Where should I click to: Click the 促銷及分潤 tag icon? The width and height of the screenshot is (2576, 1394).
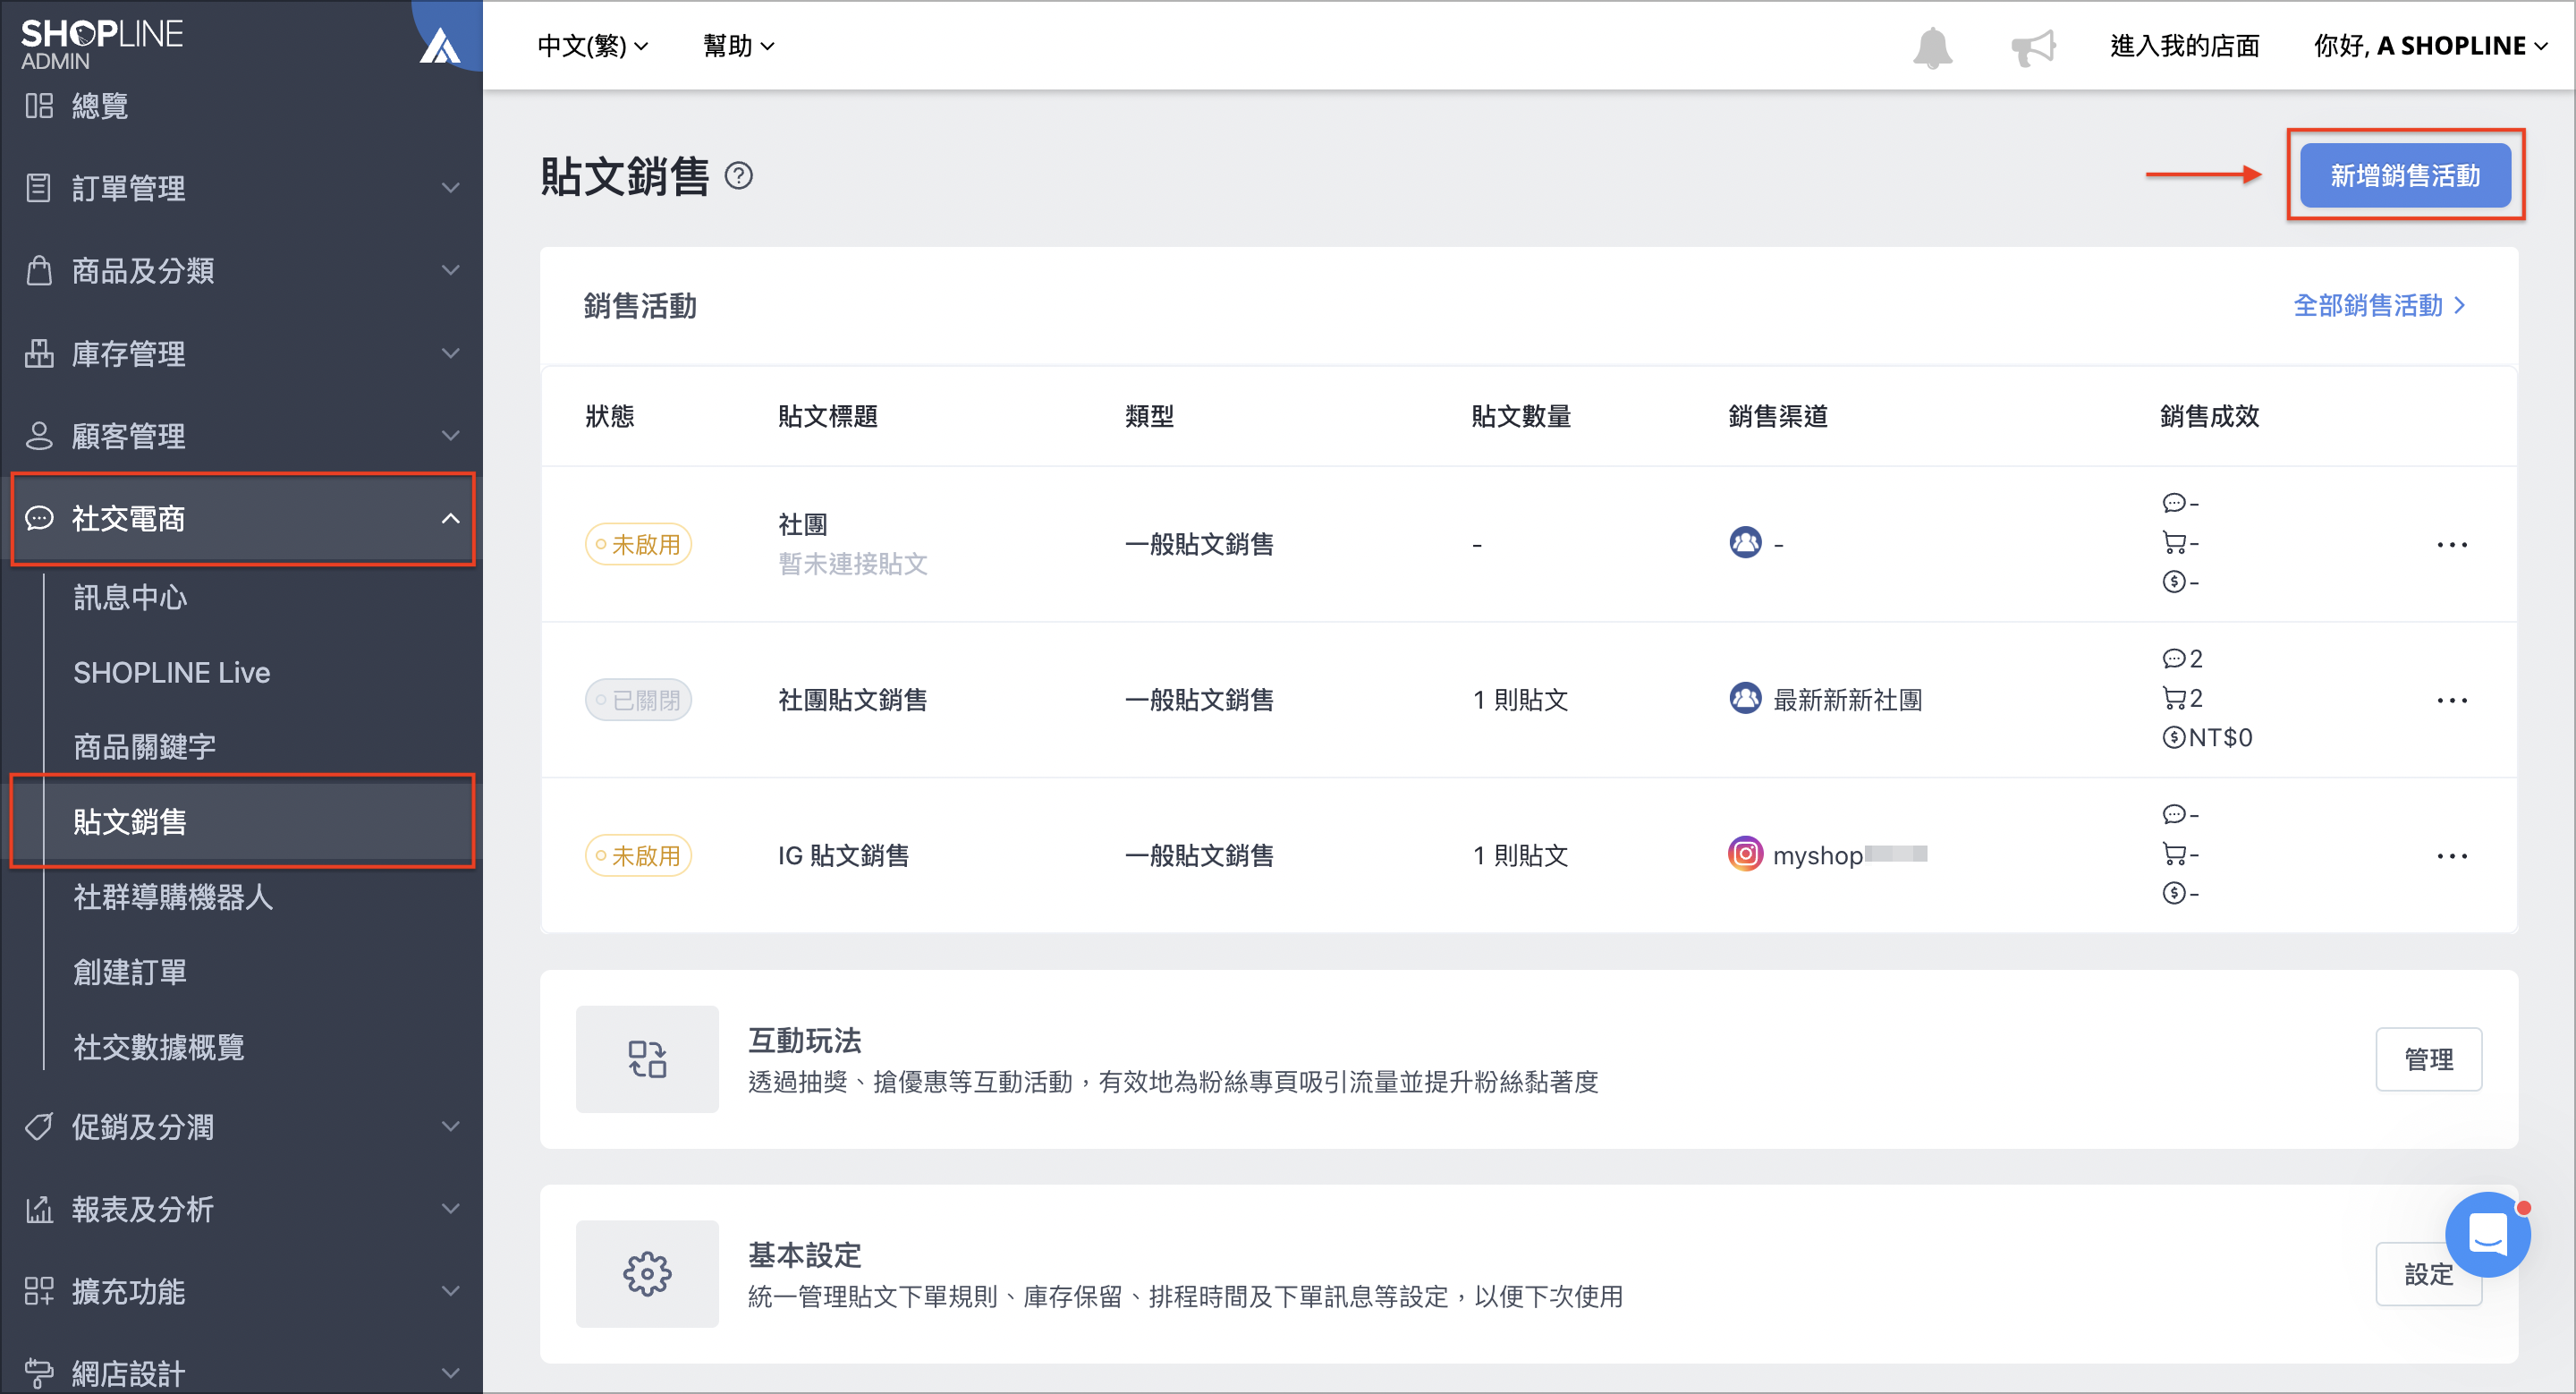pos(39,1126)
